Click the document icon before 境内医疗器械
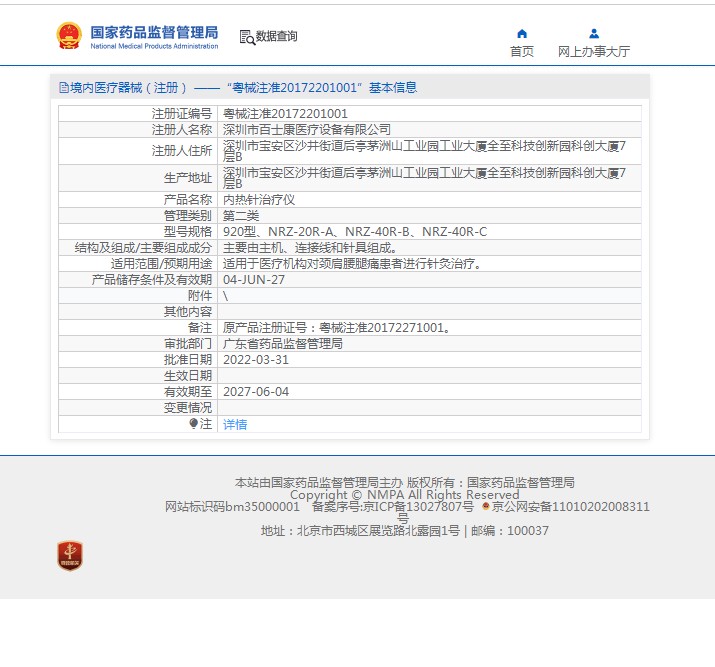 [x=64, y=88]
